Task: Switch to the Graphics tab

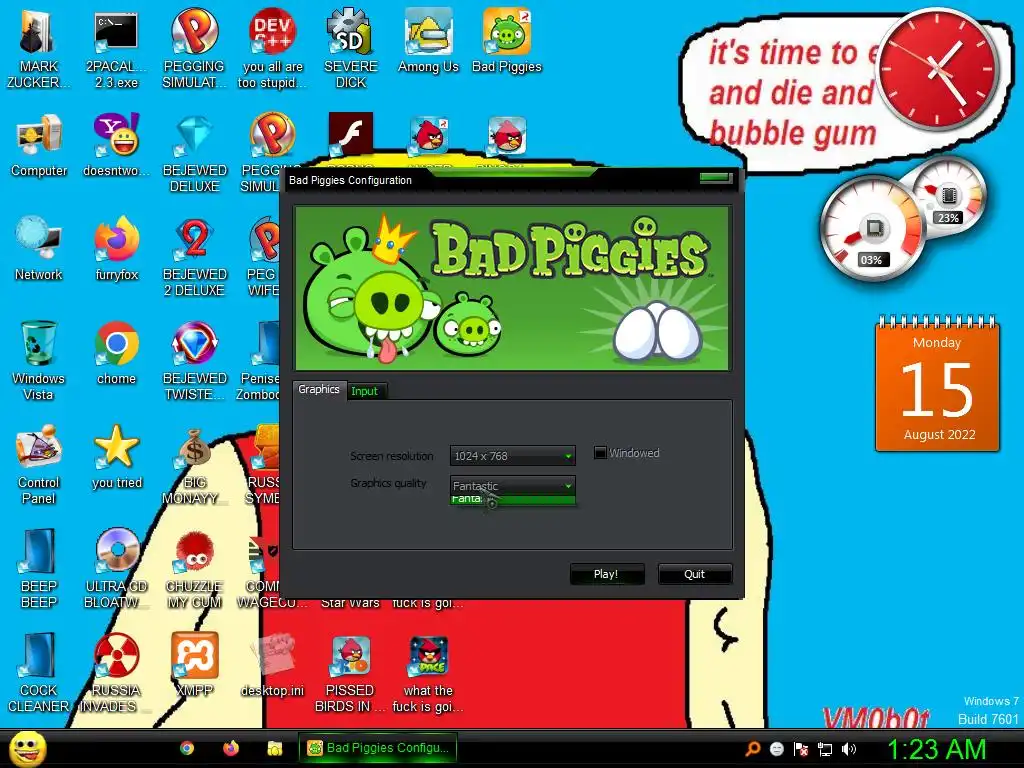Action: pos(319,389)
